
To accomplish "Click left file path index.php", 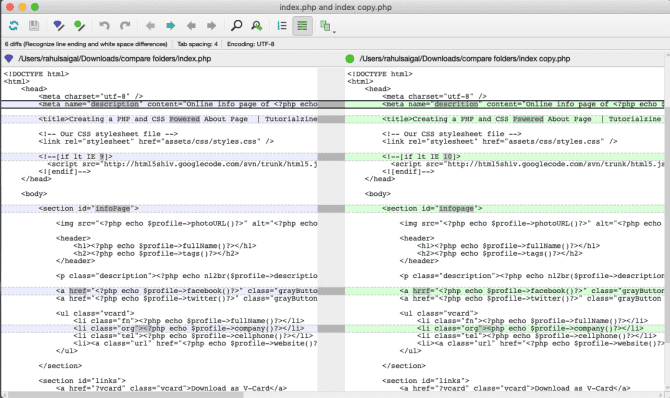I will pyautogui.click(x=115, y=59).
